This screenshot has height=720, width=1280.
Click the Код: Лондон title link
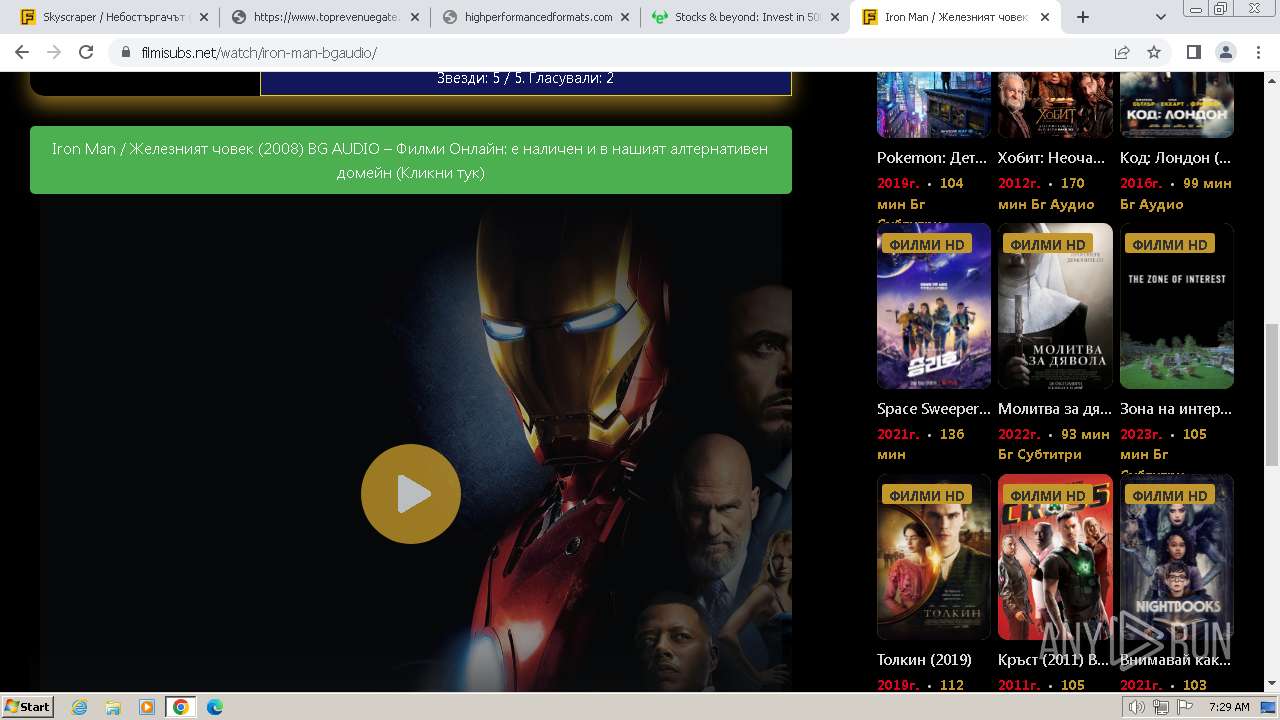(1175, 158)
